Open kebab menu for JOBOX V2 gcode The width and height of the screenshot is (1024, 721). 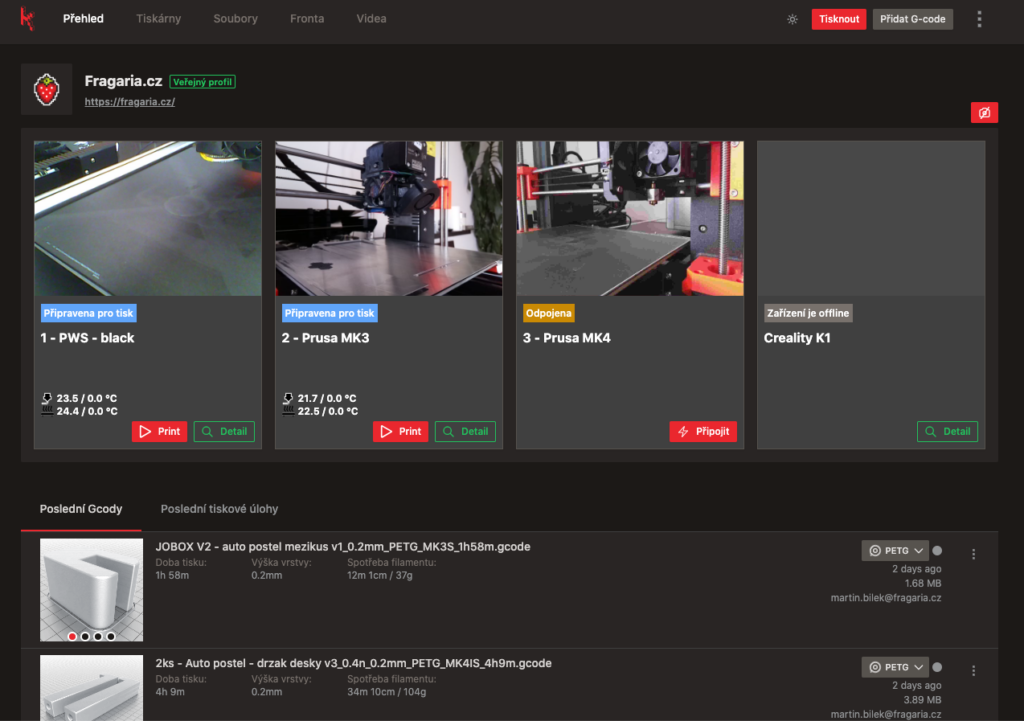click(x=974, y=554)
